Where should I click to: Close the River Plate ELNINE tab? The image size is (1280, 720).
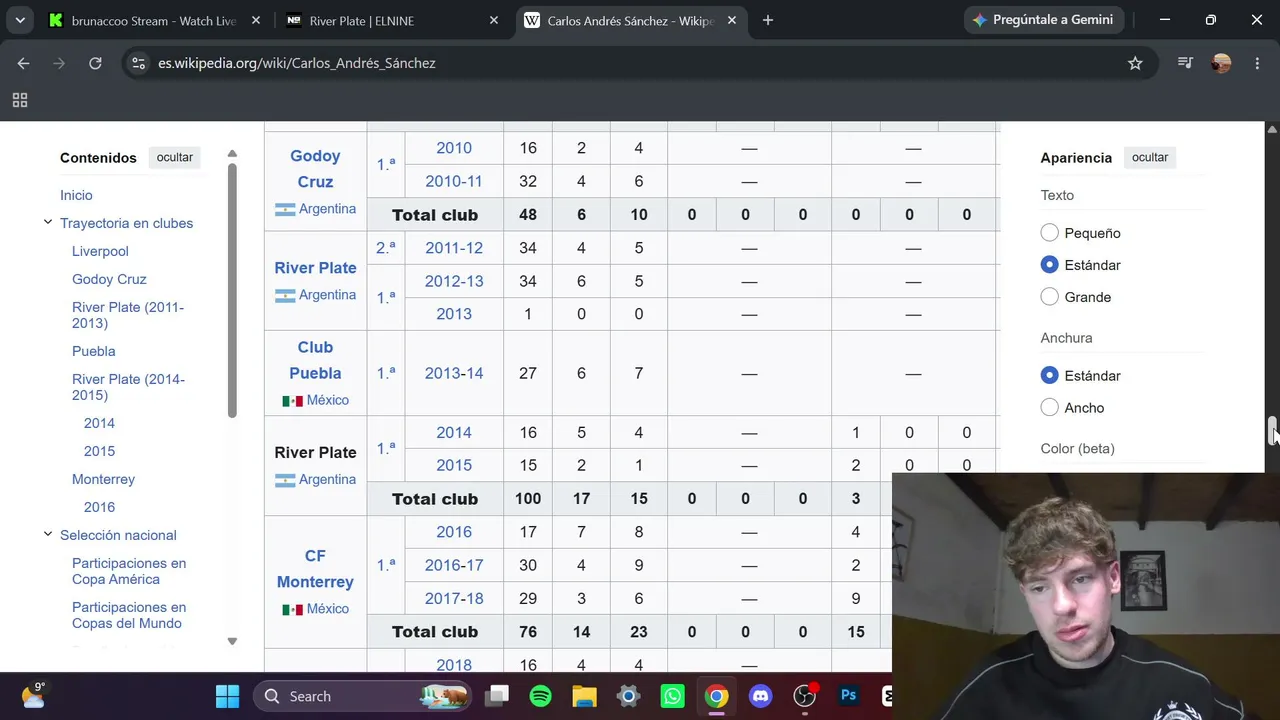pos(494,20)
